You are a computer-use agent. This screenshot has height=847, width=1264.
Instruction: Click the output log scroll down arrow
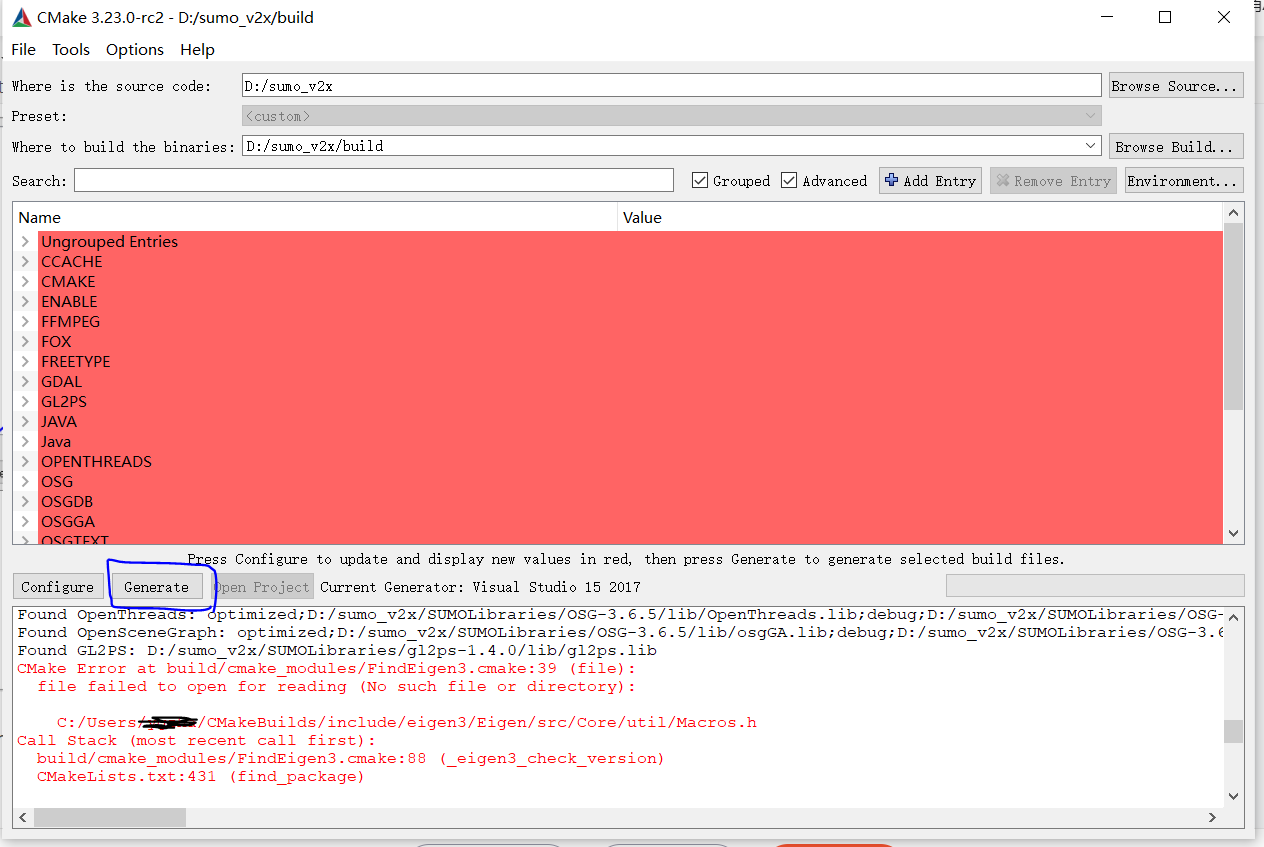pyautogui.click(x=1233, y=797)
